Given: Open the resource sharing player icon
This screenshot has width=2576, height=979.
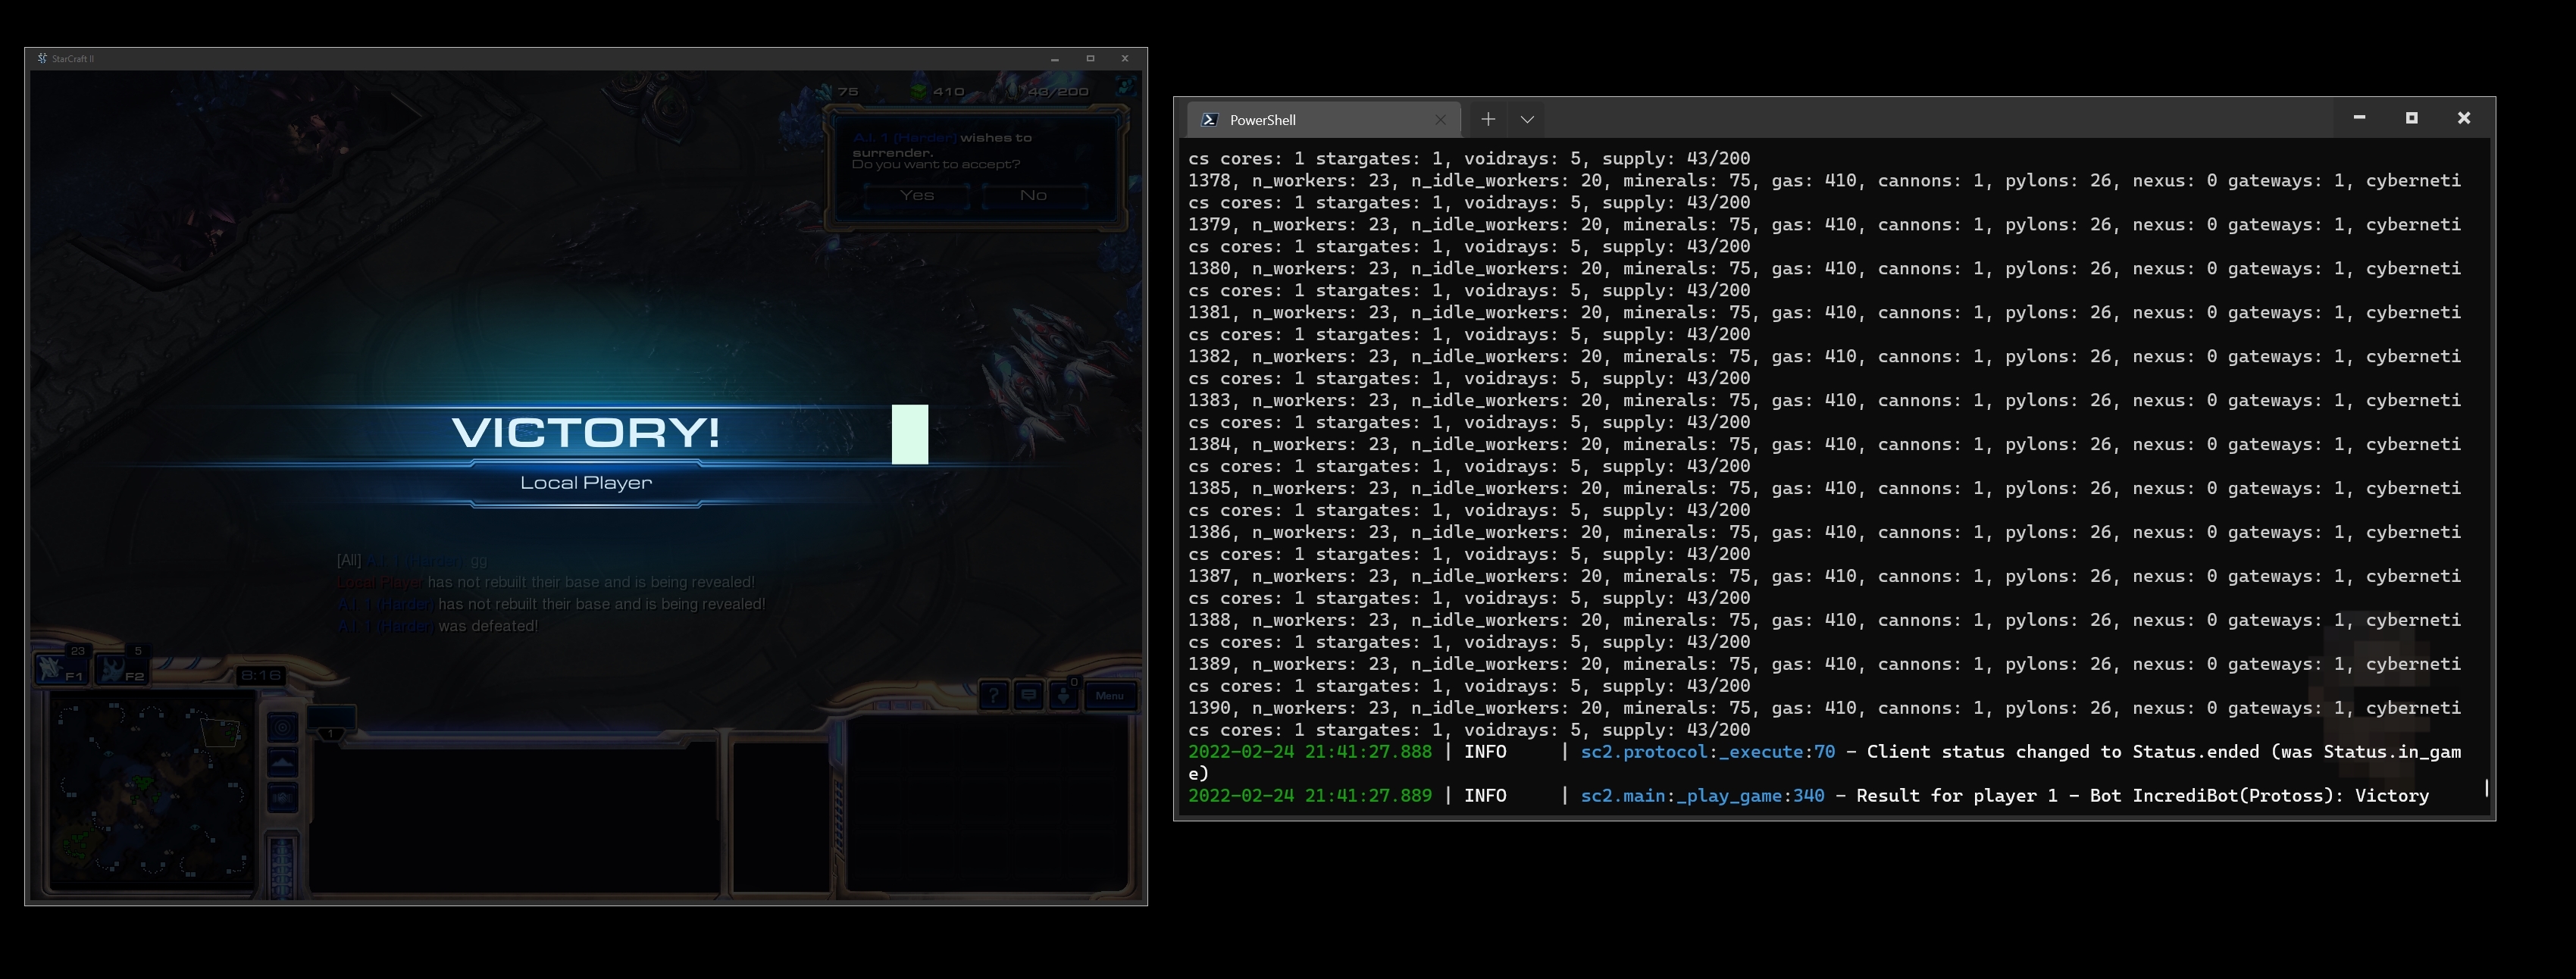Looking at the screenshot, I should coord(1063,695).
